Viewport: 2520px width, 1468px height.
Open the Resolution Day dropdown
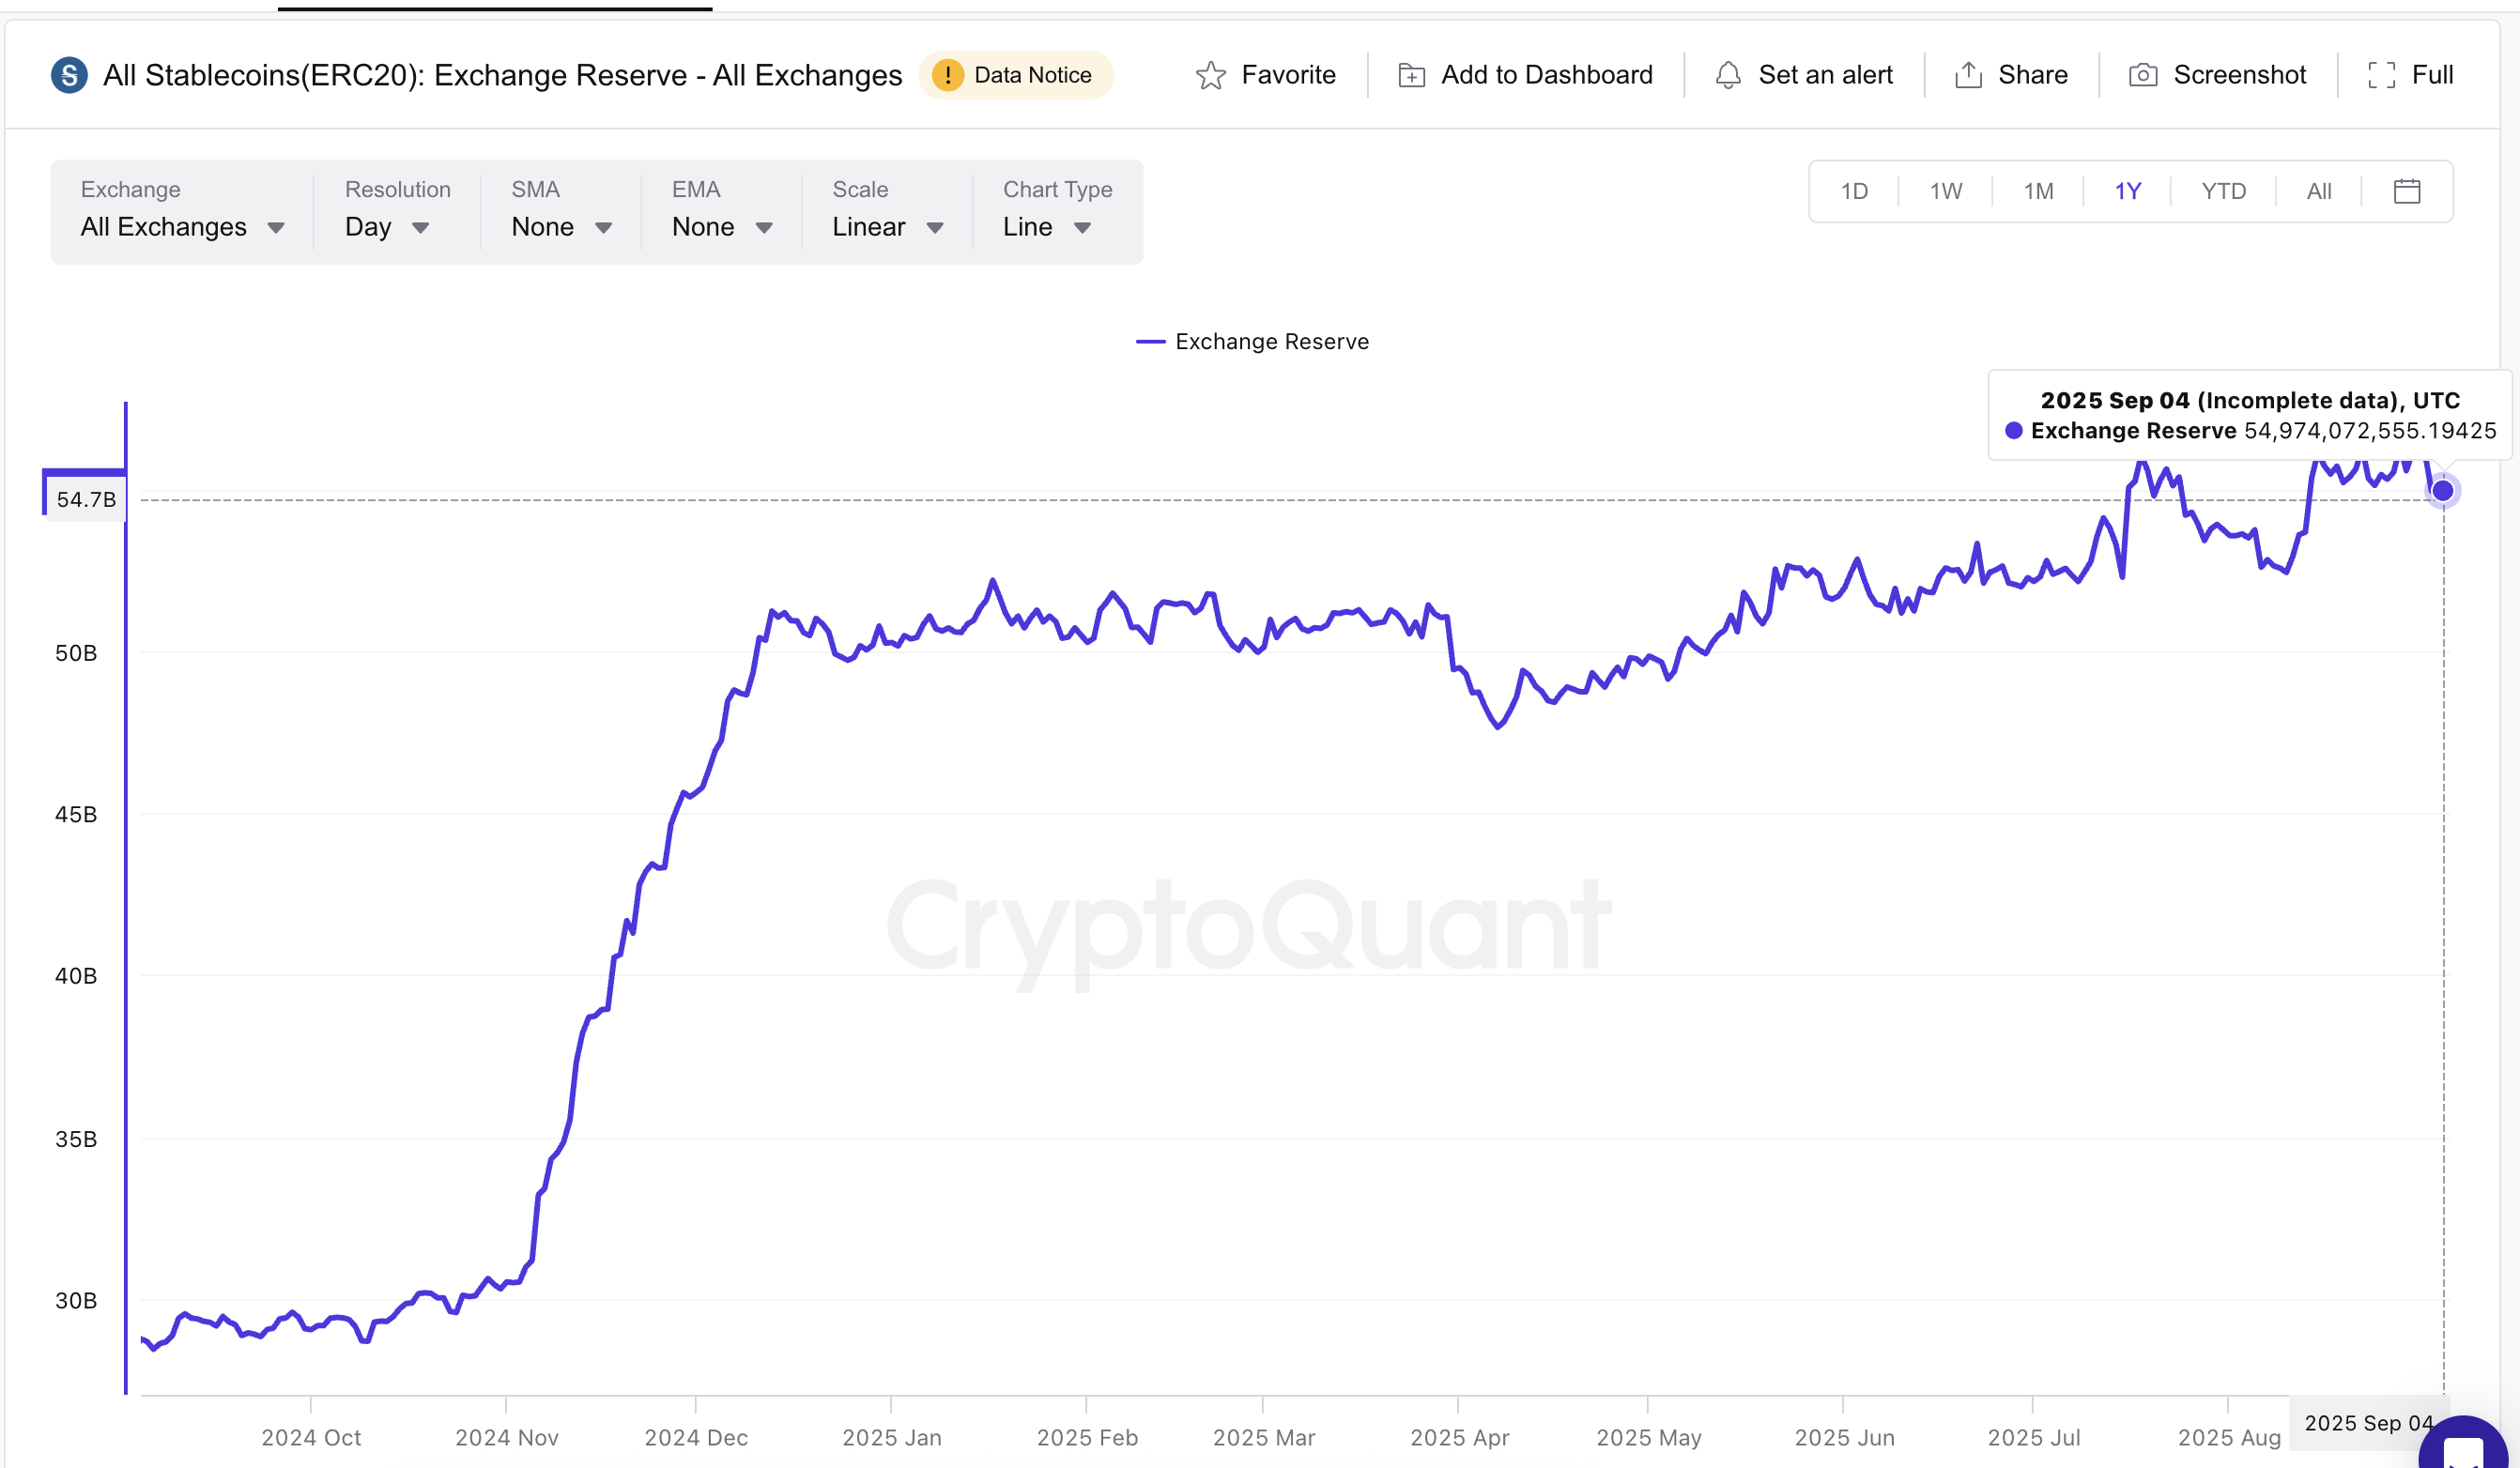tap(387, 227)
